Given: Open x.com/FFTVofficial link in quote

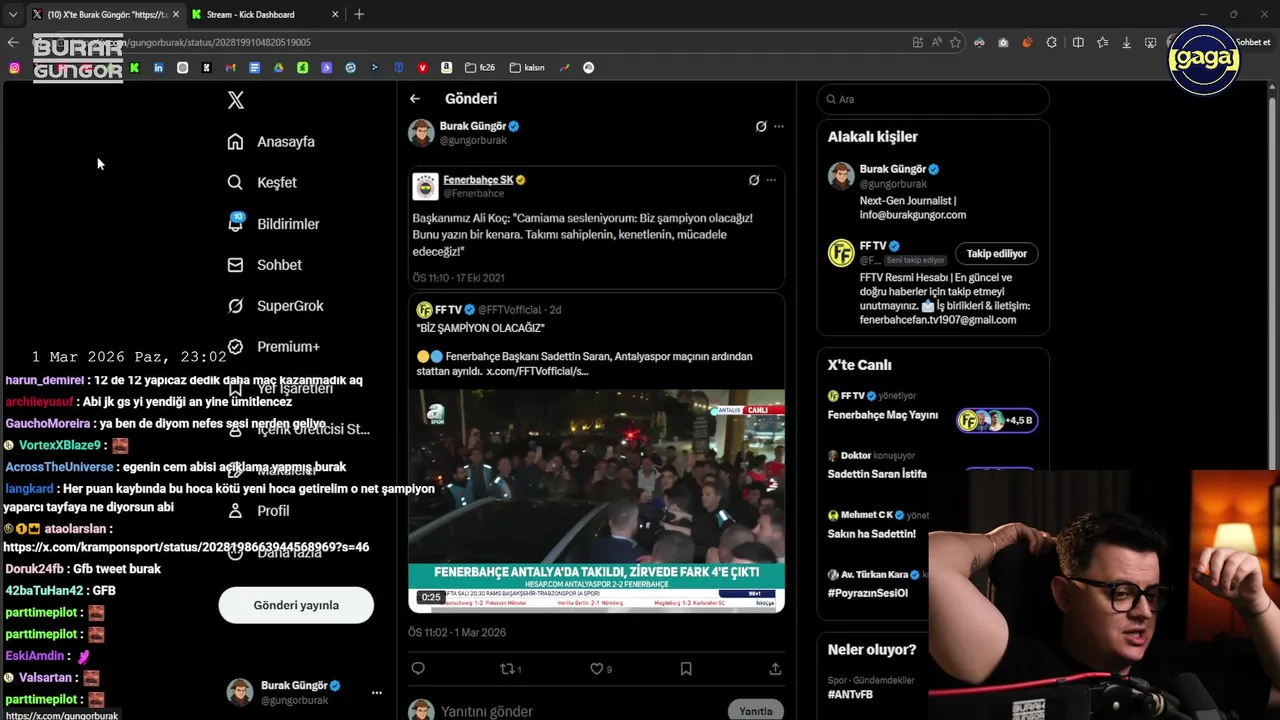Looking at the screenshot, I should tap(537, 371).
